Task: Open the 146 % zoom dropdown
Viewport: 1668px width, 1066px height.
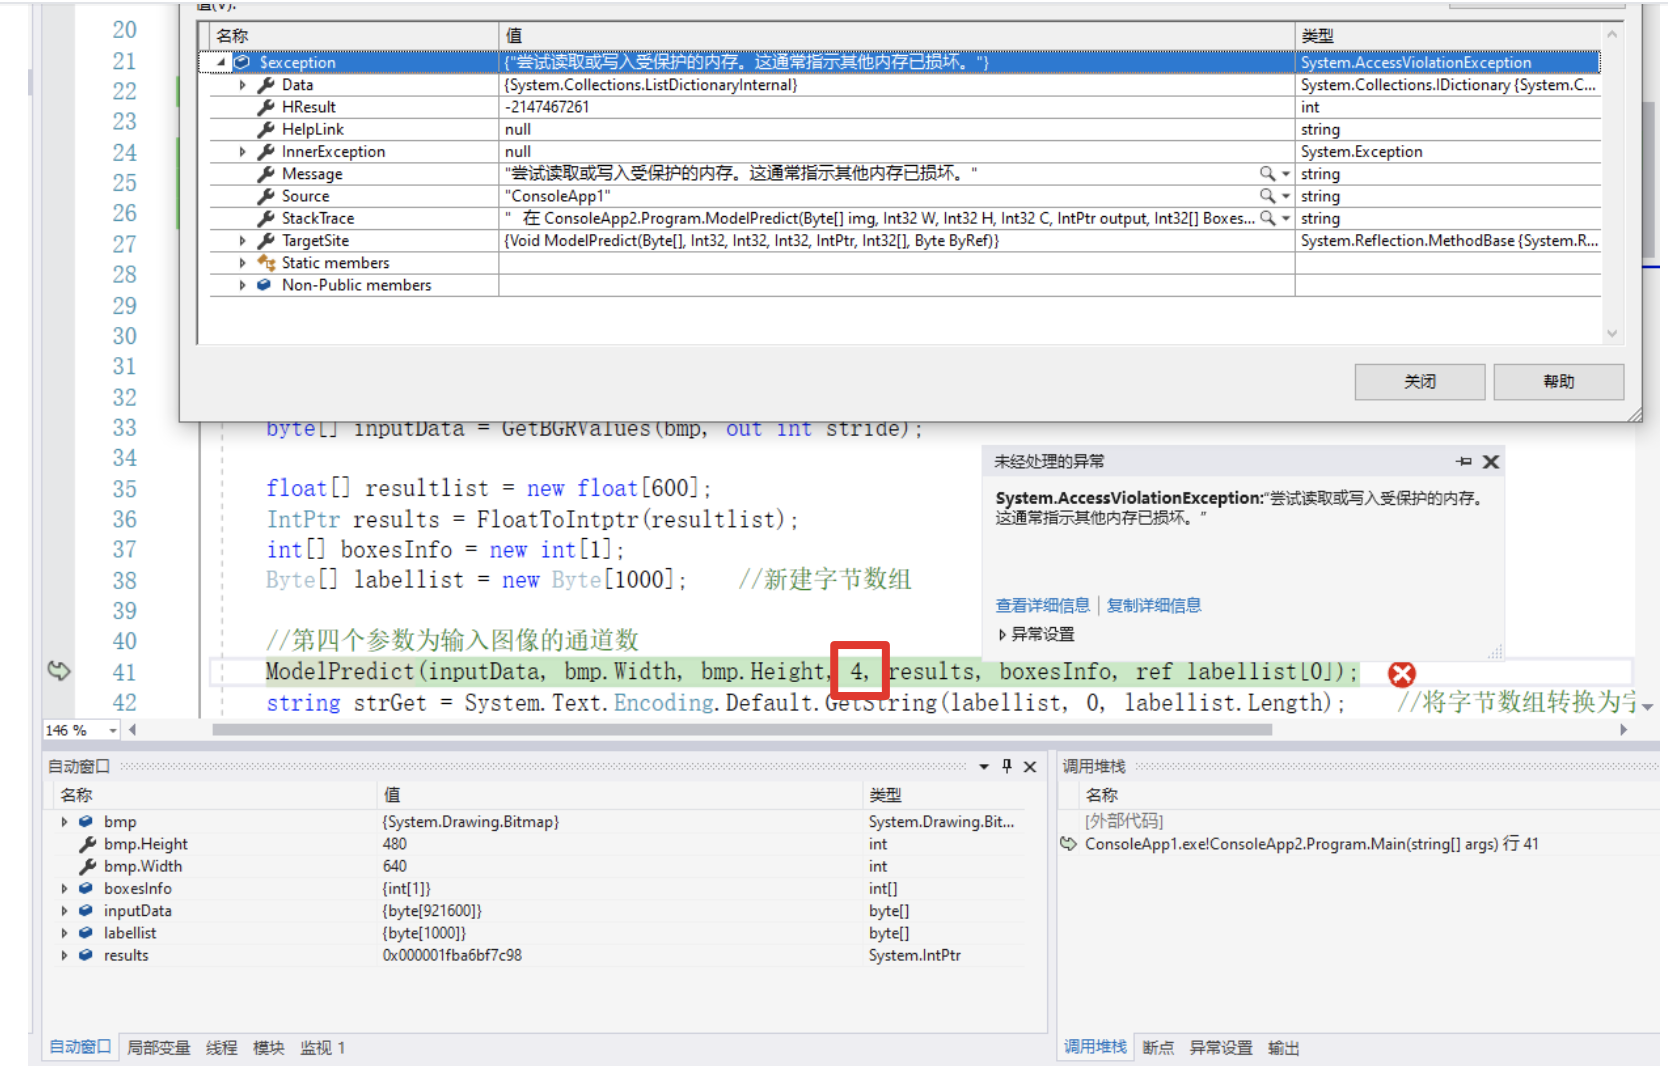Action: (x=112, y=730)
